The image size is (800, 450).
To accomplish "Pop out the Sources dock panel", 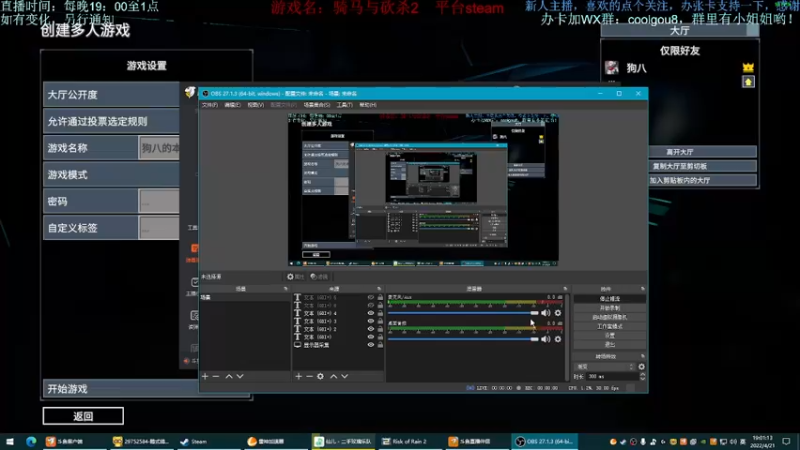I will point(379,289).
